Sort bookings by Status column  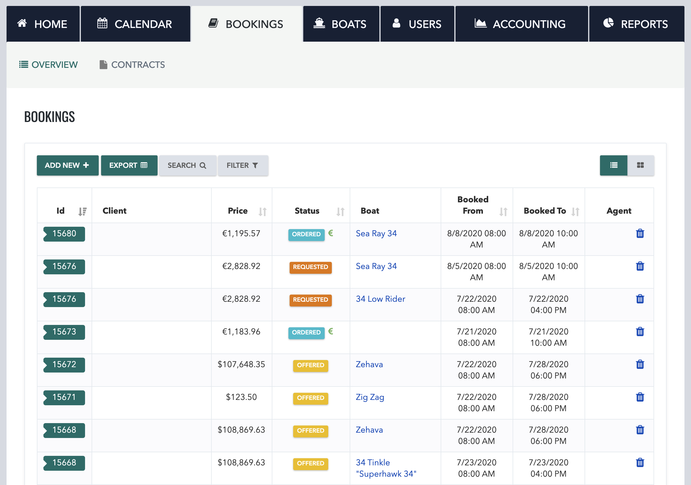pos(340,211)
